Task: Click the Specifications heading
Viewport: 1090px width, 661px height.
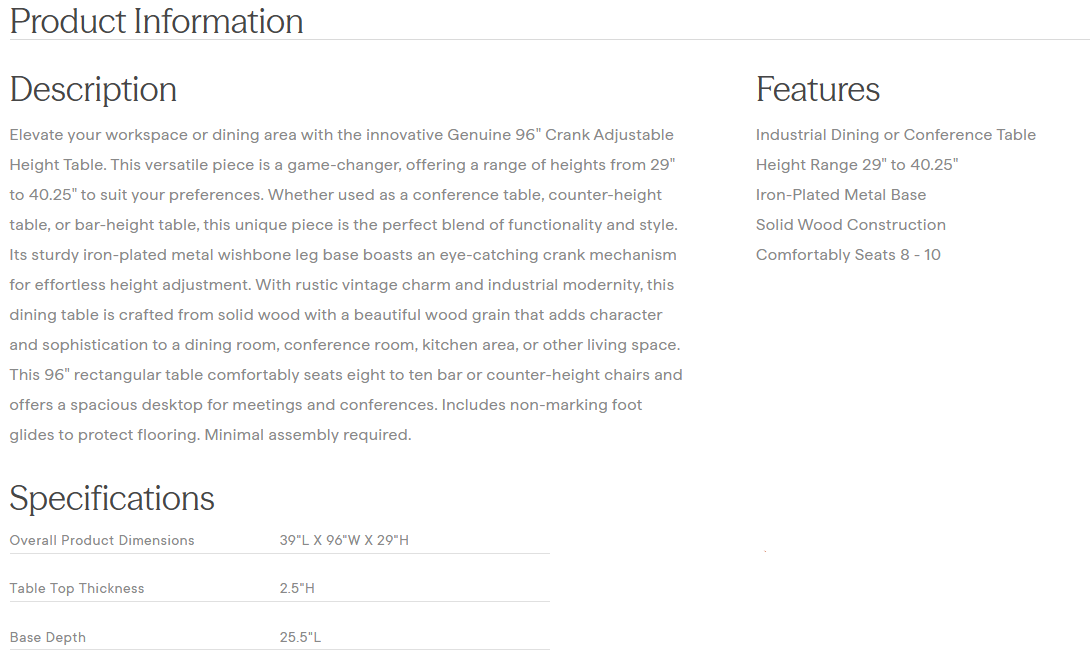Action: (112, 498)
